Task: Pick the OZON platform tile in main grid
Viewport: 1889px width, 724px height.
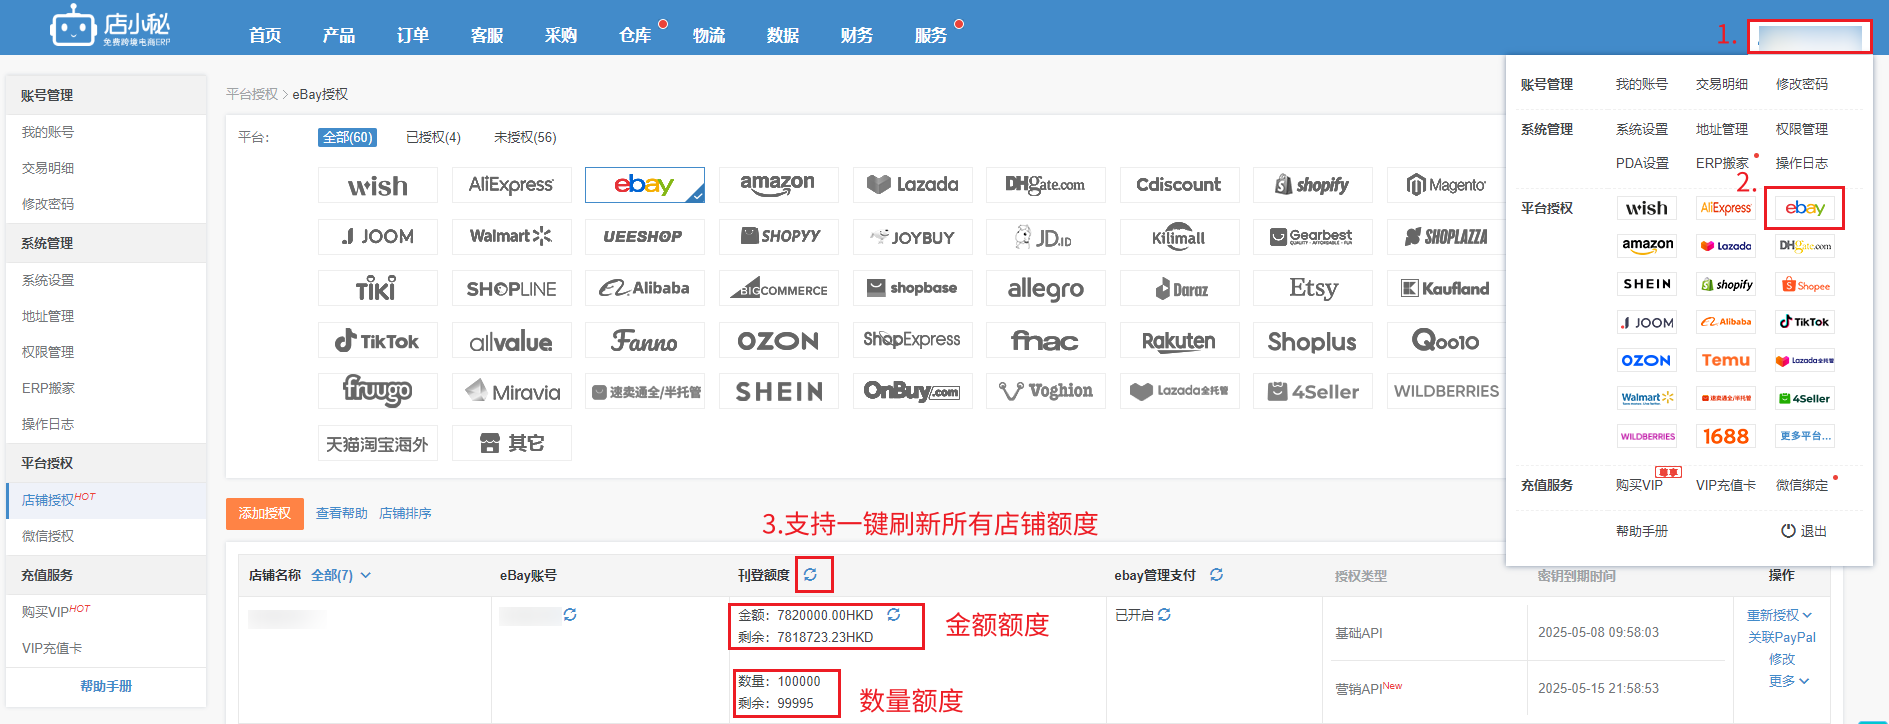Action: [778, 341]
